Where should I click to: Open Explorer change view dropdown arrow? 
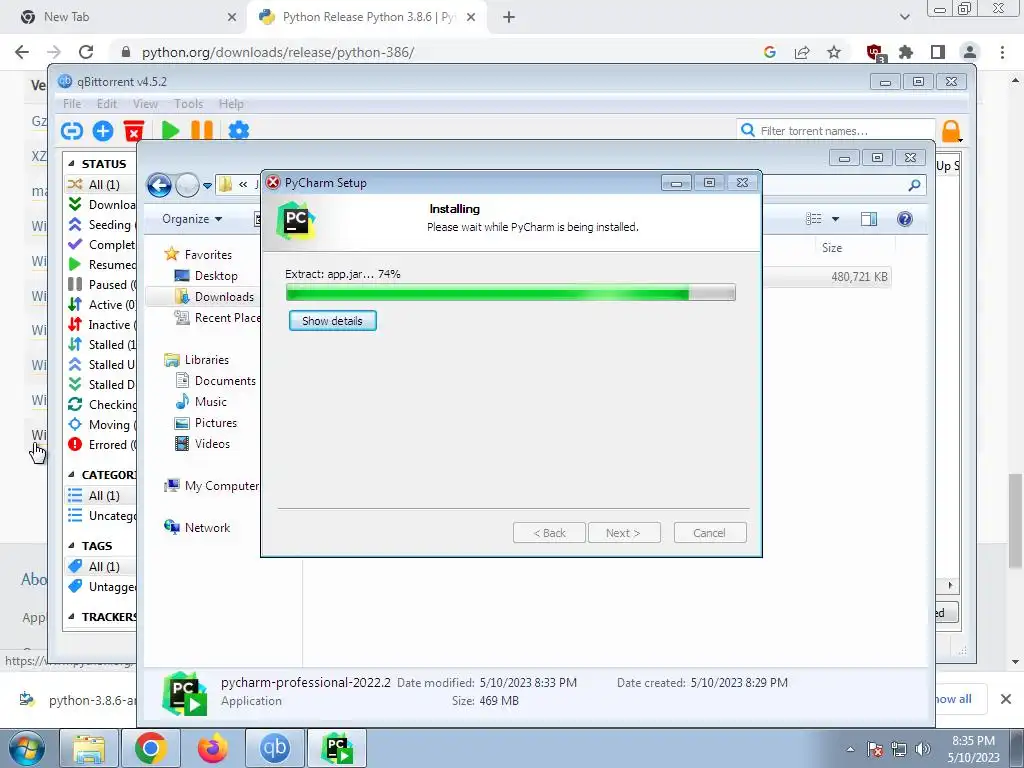[835, 219]
